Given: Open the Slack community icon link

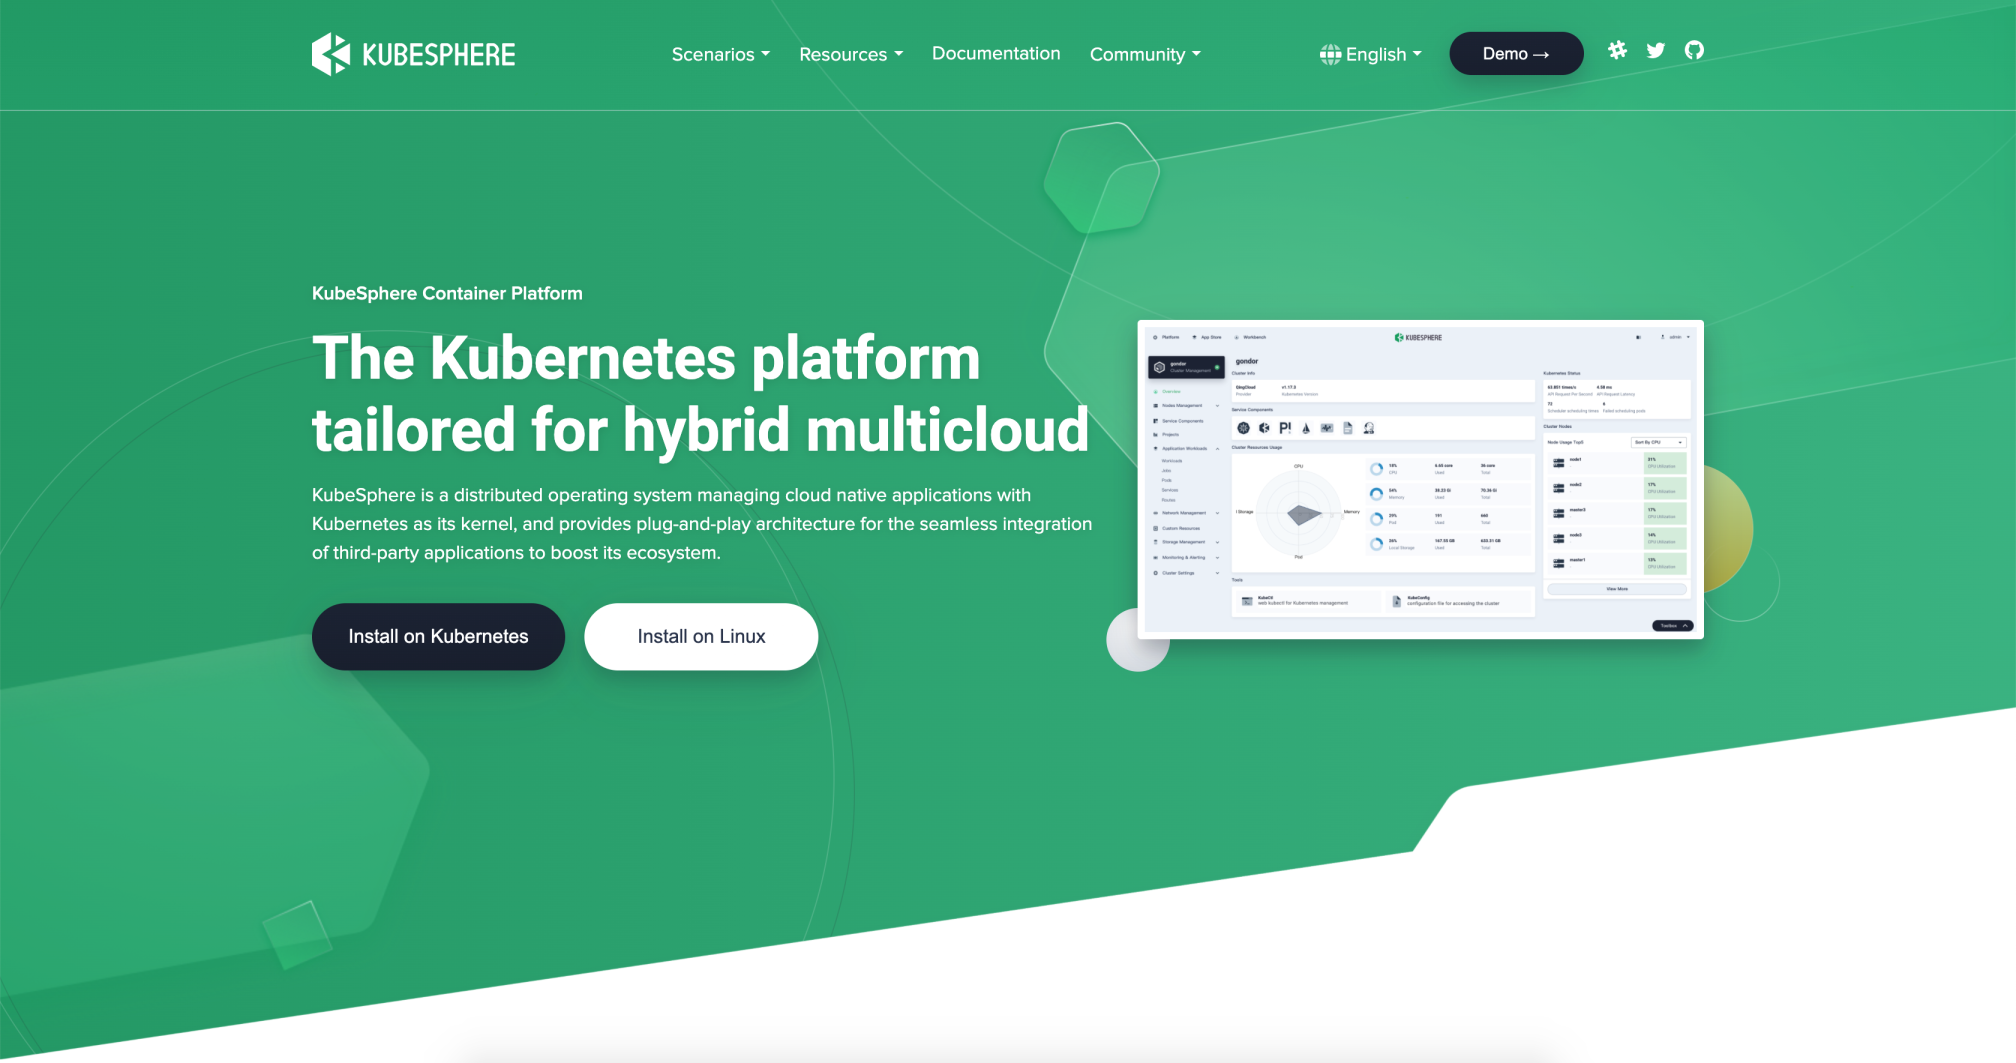Looking at the screenshot, I should [1617, 50].
